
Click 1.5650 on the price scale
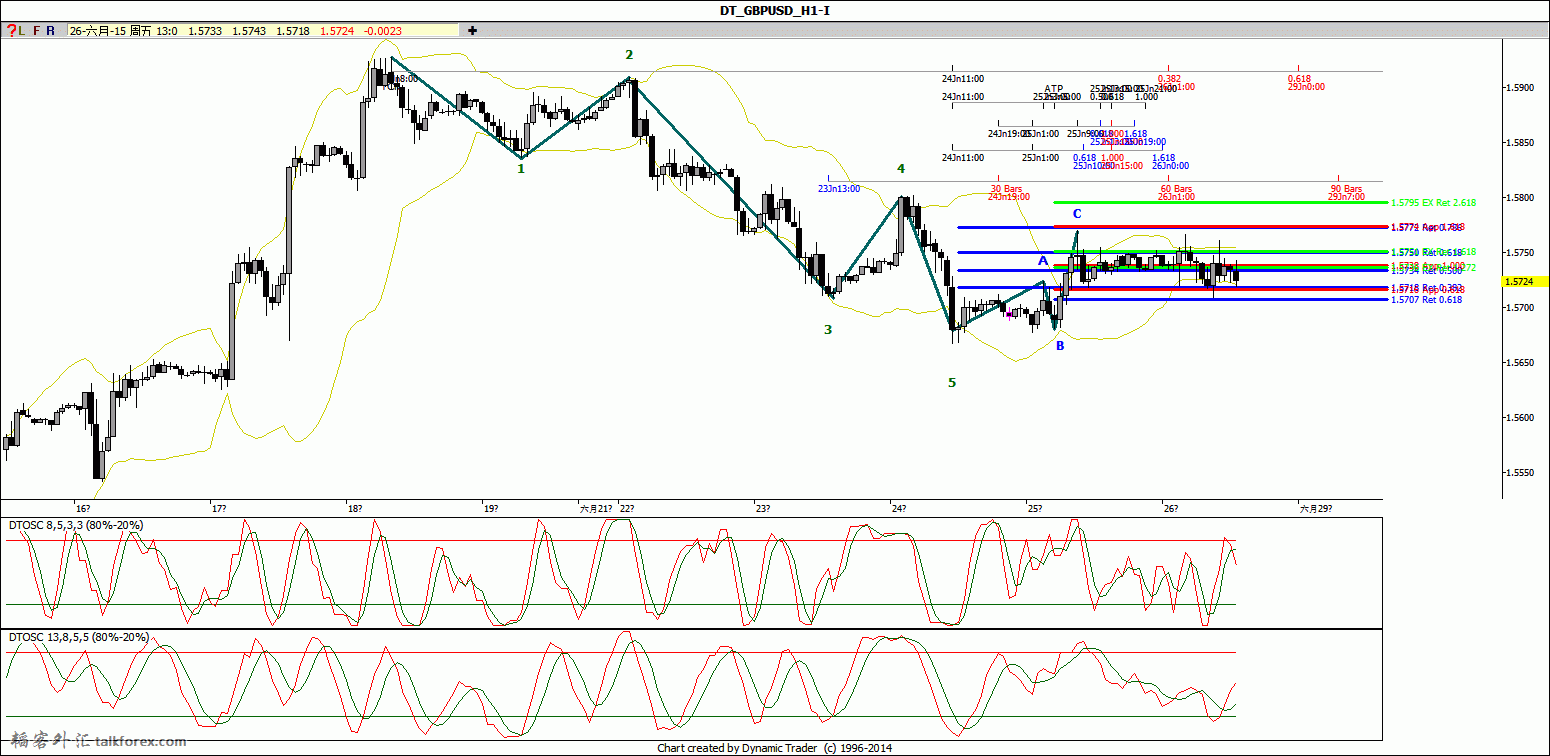coord(1520,362)
